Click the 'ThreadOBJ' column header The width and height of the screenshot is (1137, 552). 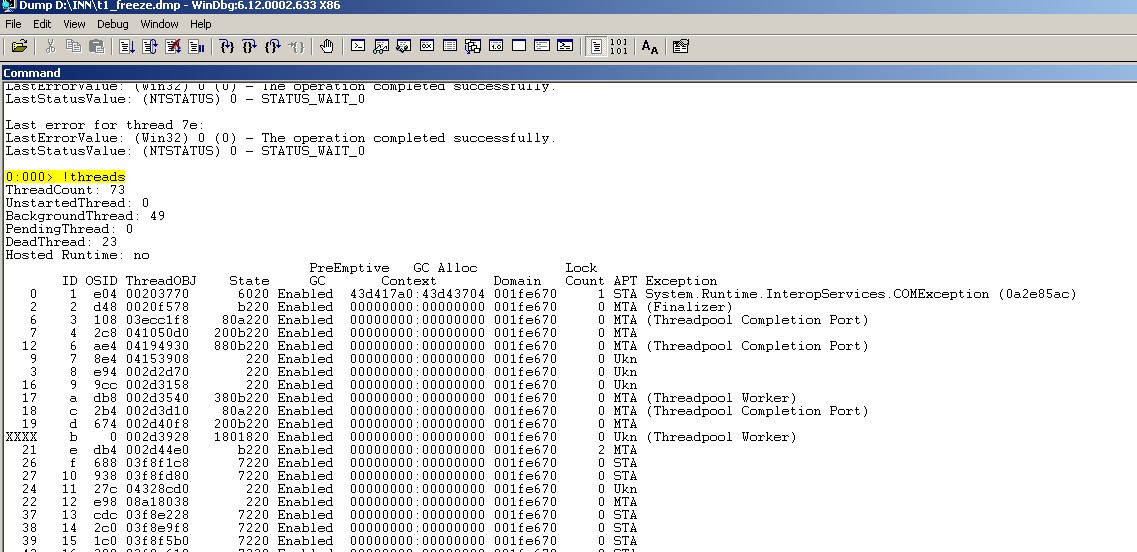click(x=160, y=281)
